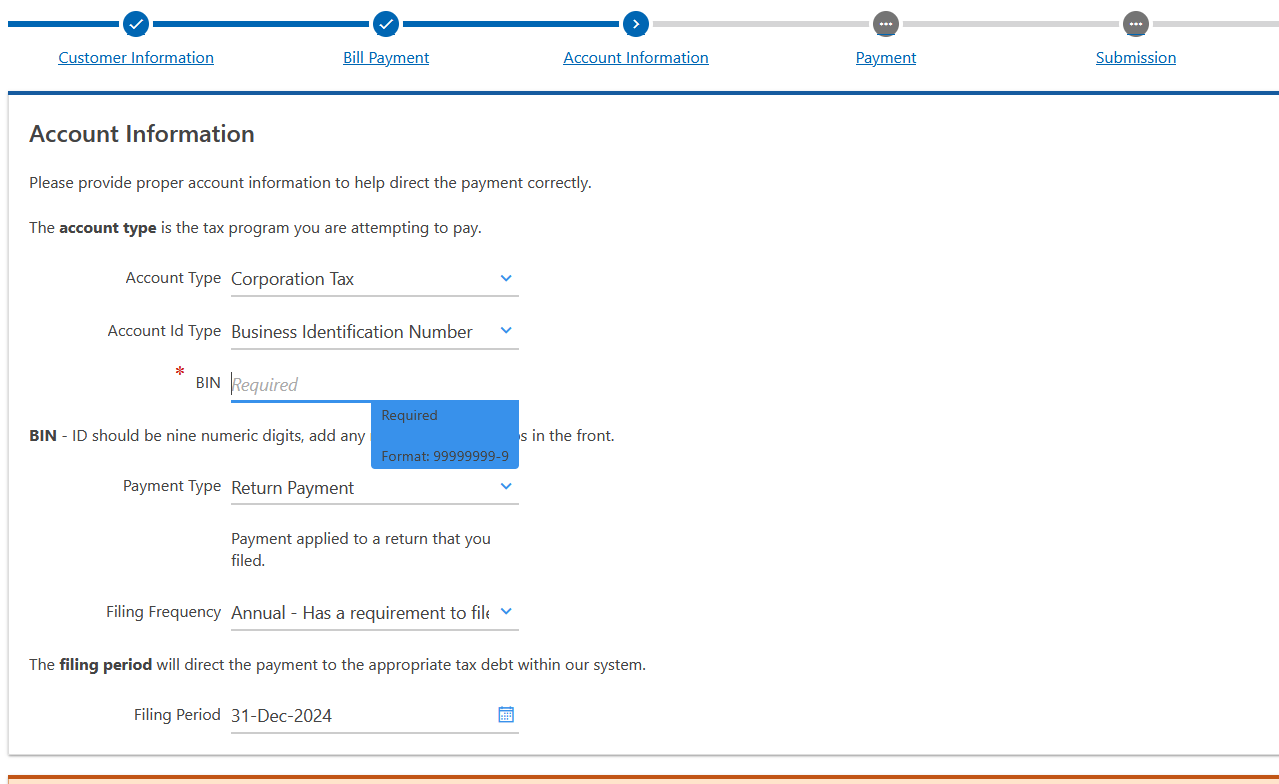Go back to the Bill Payment step
1279x784 pixels.
pos(385,57)
